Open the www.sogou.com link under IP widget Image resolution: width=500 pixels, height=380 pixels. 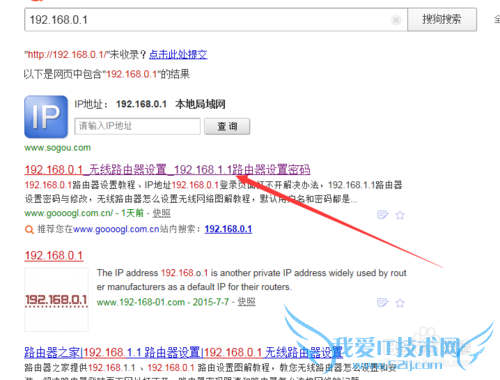pyautogui.click(x=57, y=148)
